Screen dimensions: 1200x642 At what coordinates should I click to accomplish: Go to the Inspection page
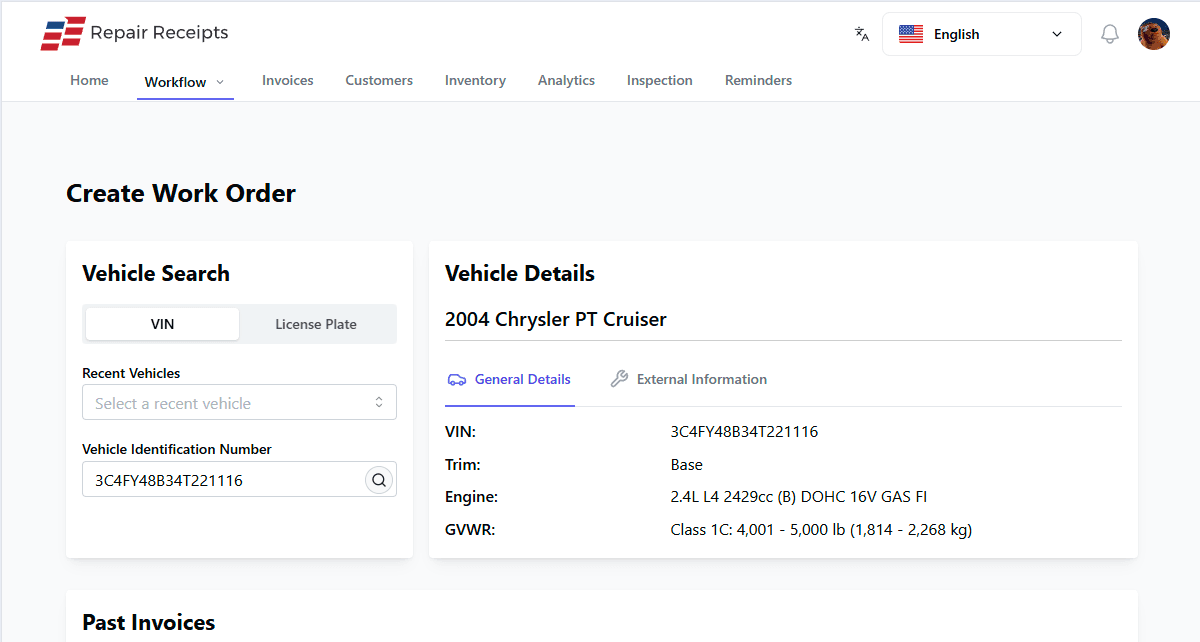tap(660, 80)
